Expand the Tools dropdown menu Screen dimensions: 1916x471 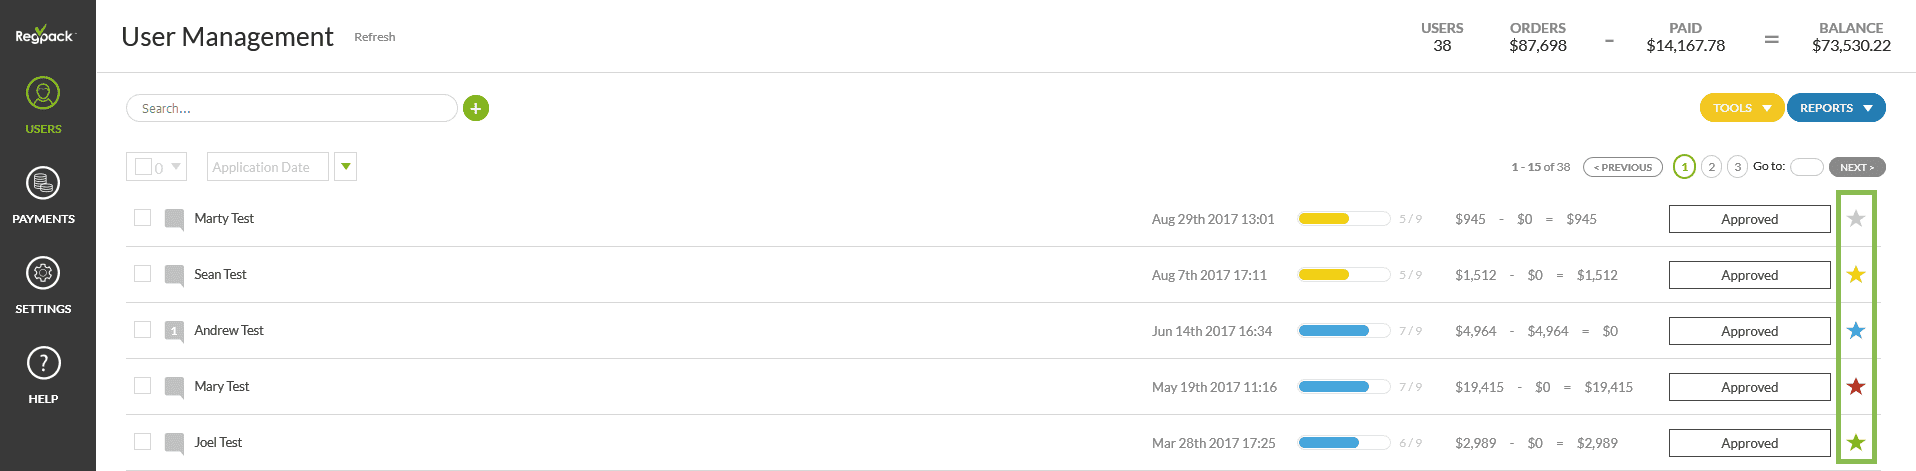pos(1741,108)
